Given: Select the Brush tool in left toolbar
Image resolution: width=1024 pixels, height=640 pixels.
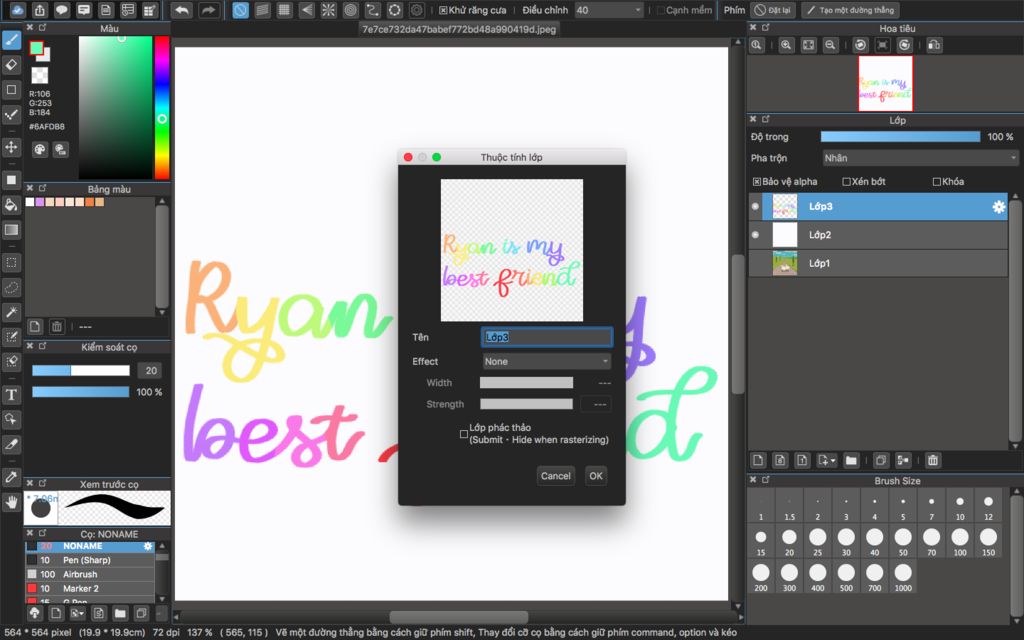Looking at the screenshot, I should click(x=12, y=40).
